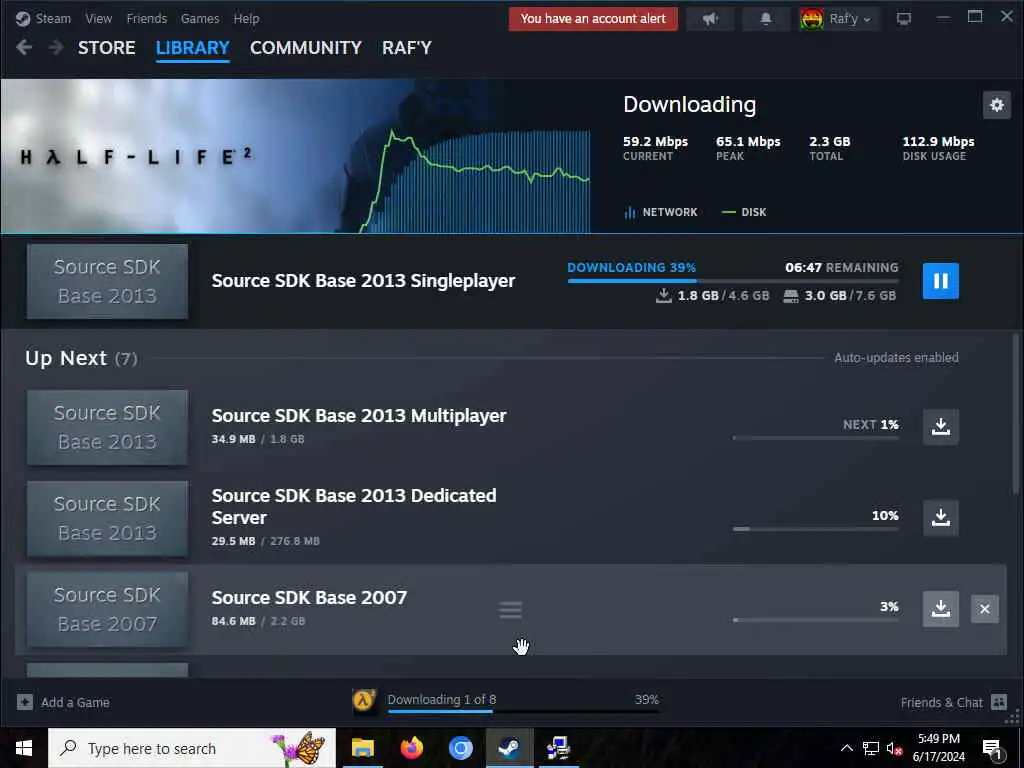The height and width of the screenshot is (768, 1024).
Task: Open the RAF'Y profile tab
Action: 407,48
